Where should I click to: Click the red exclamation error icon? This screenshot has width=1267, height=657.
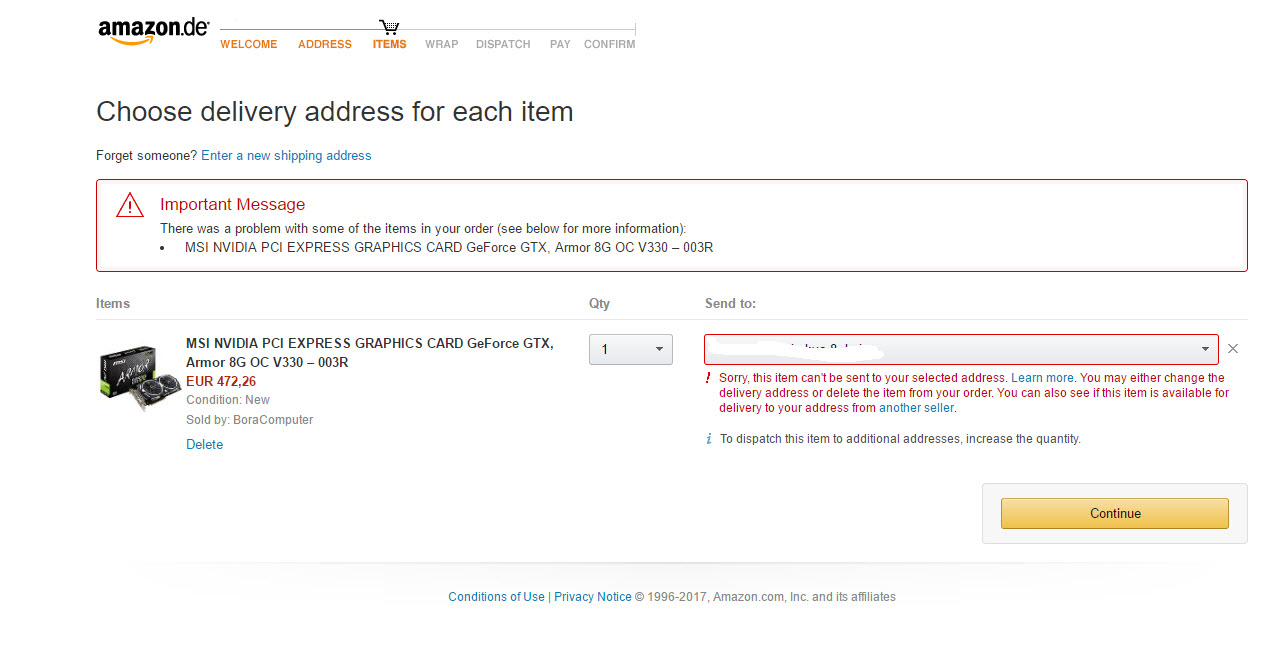click(x=708, y=378)
